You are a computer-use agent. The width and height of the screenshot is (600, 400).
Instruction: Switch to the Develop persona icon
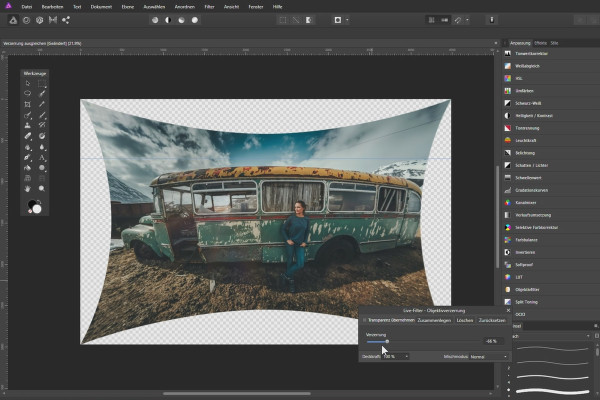(39, 20)
